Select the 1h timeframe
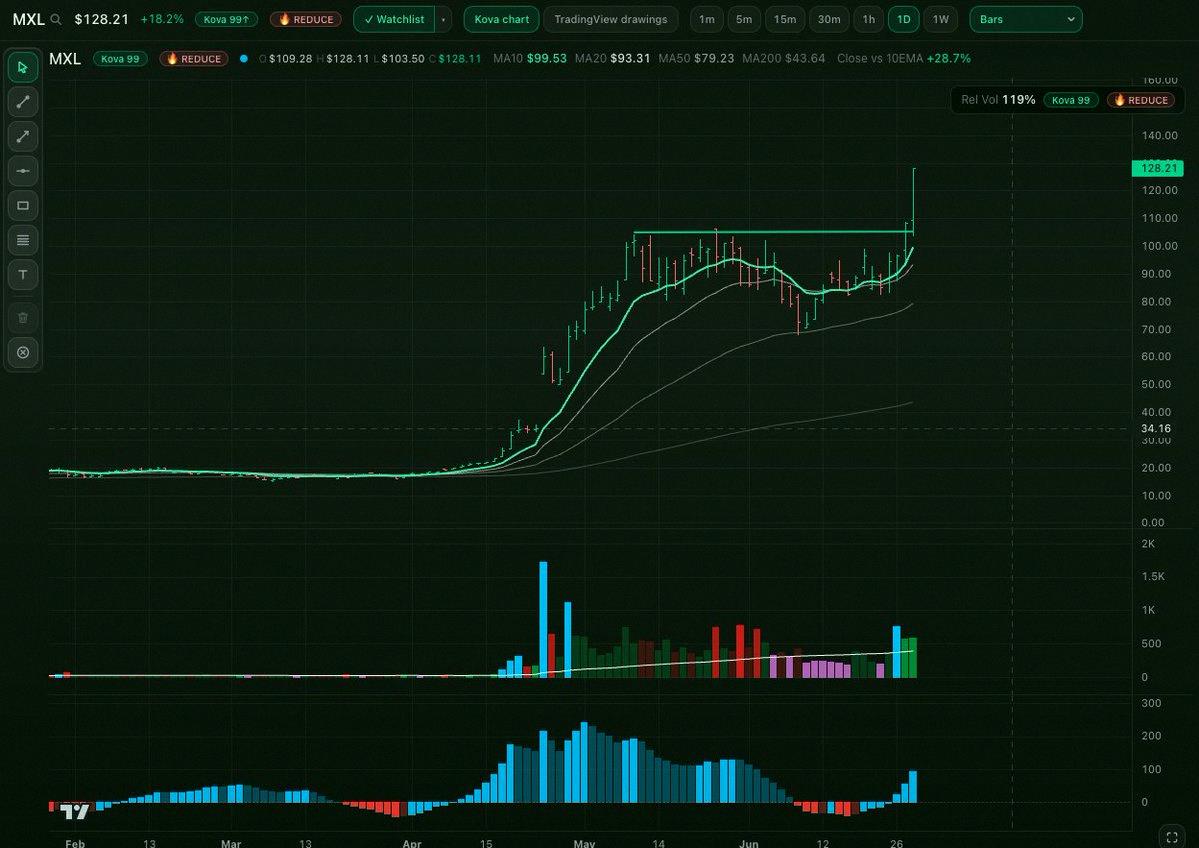The image size is (1199, 848). (x=869, y=19)
